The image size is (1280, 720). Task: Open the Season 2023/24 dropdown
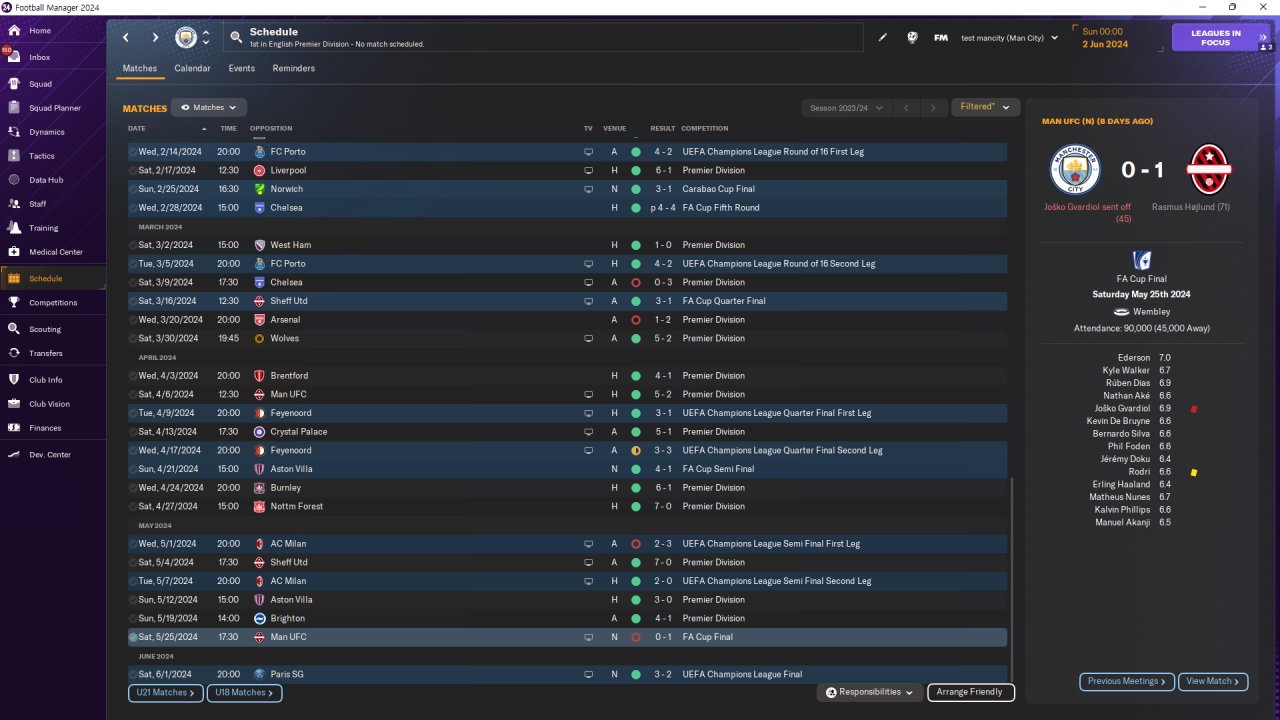click(x=844, y=107)
